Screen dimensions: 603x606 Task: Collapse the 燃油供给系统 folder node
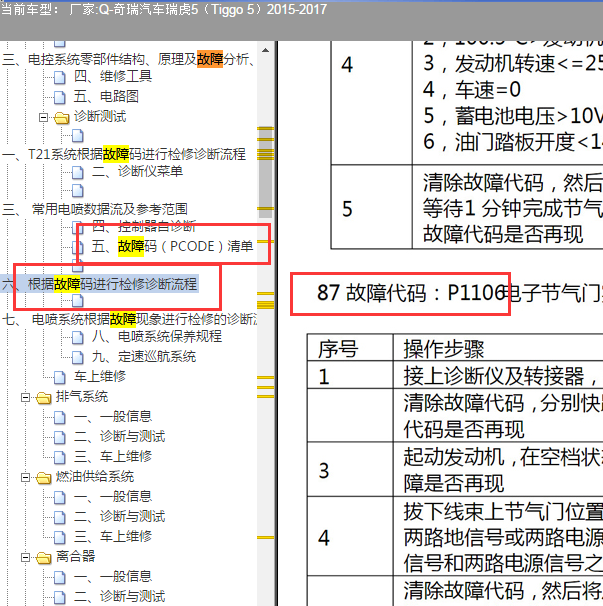coord(26,478)
